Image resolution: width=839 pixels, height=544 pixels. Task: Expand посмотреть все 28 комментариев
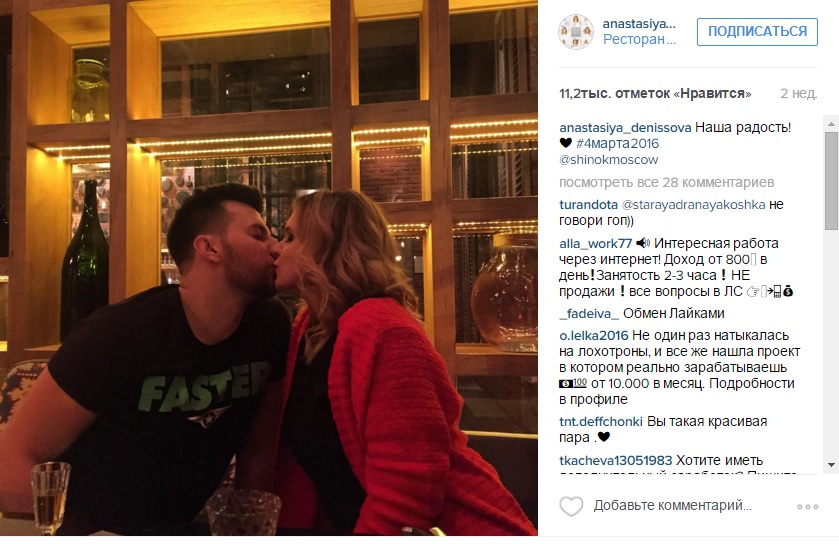point(667,182)
